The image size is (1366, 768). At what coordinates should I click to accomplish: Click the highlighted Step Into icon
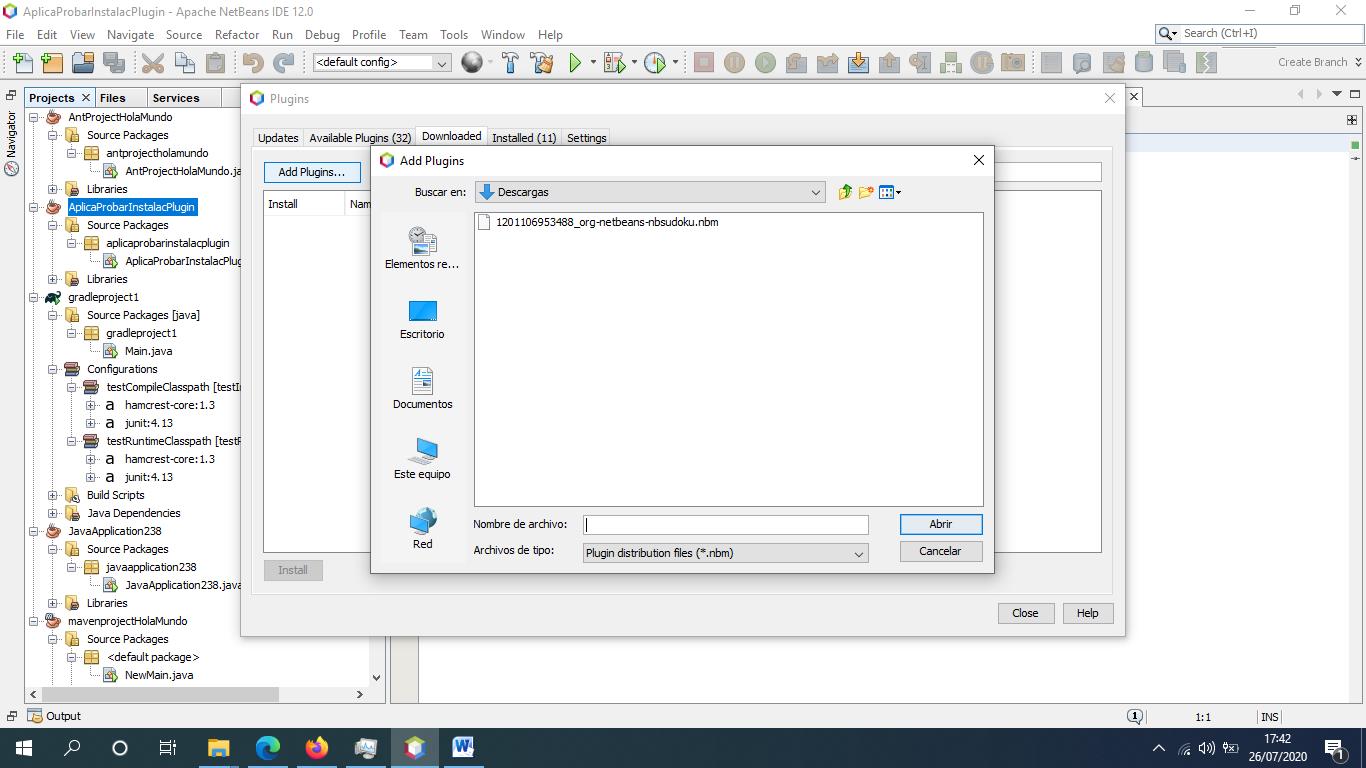858,63
